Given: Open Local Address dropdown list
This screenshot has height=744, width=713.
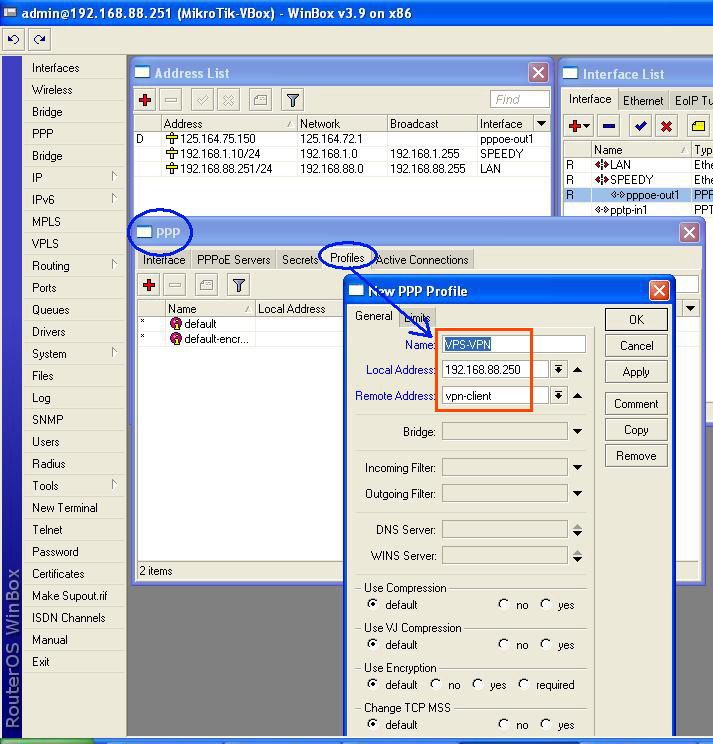Looking at the screenshot, I should [x=558, y=369].
